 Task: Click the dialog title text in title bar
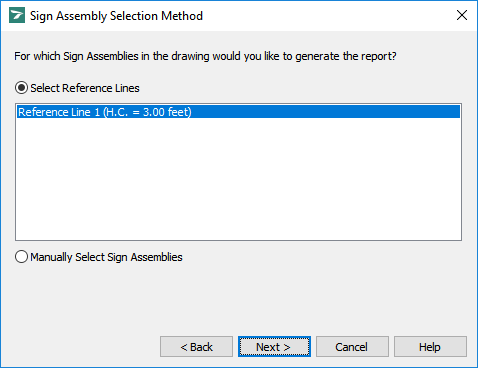(x=116, y=16)
